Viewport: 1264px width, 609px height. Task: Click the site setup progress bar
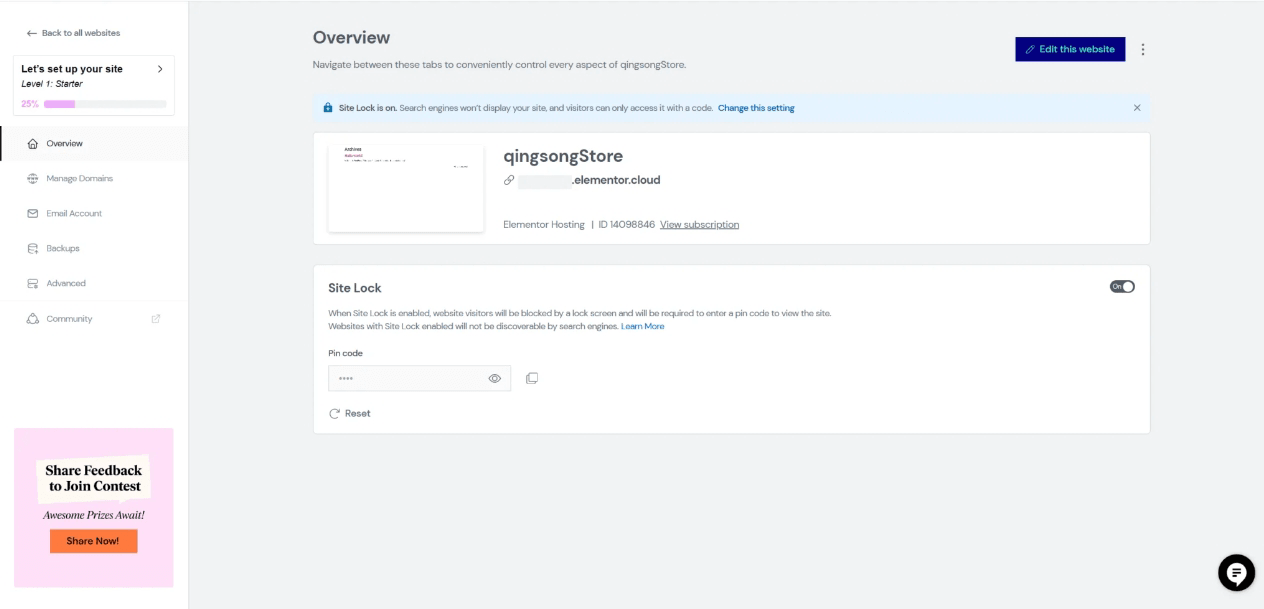[105, 104]
